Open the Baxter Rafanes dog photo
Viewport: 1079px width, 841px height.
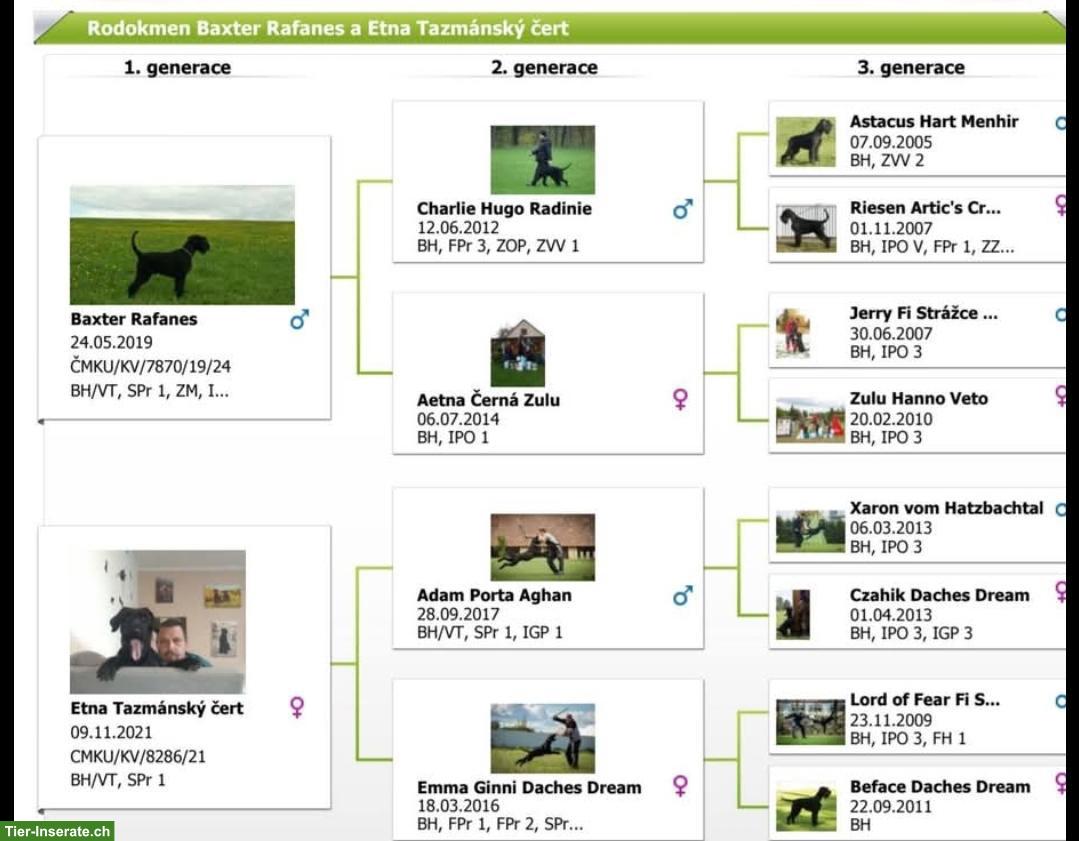182,245
